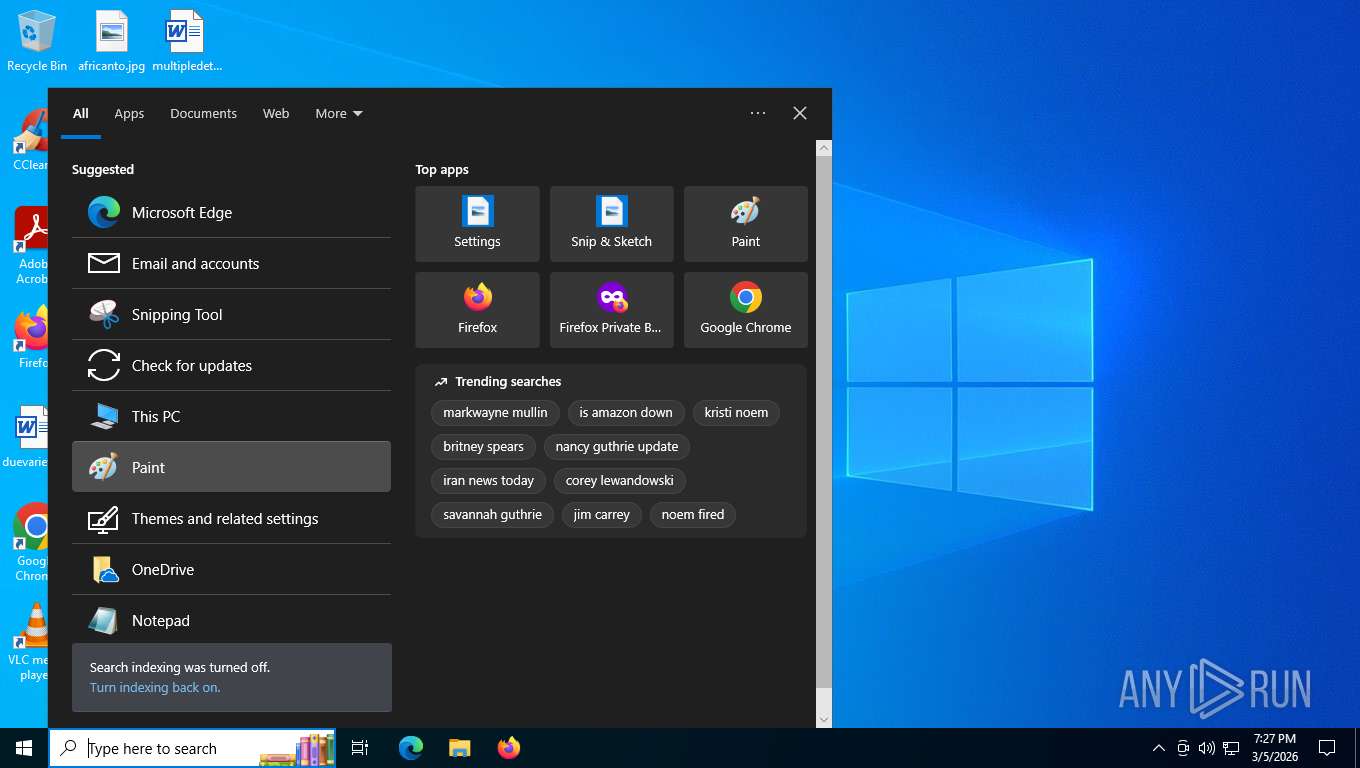
Task: Expand the More filter dropdown
Action: (x=339, y=113)
